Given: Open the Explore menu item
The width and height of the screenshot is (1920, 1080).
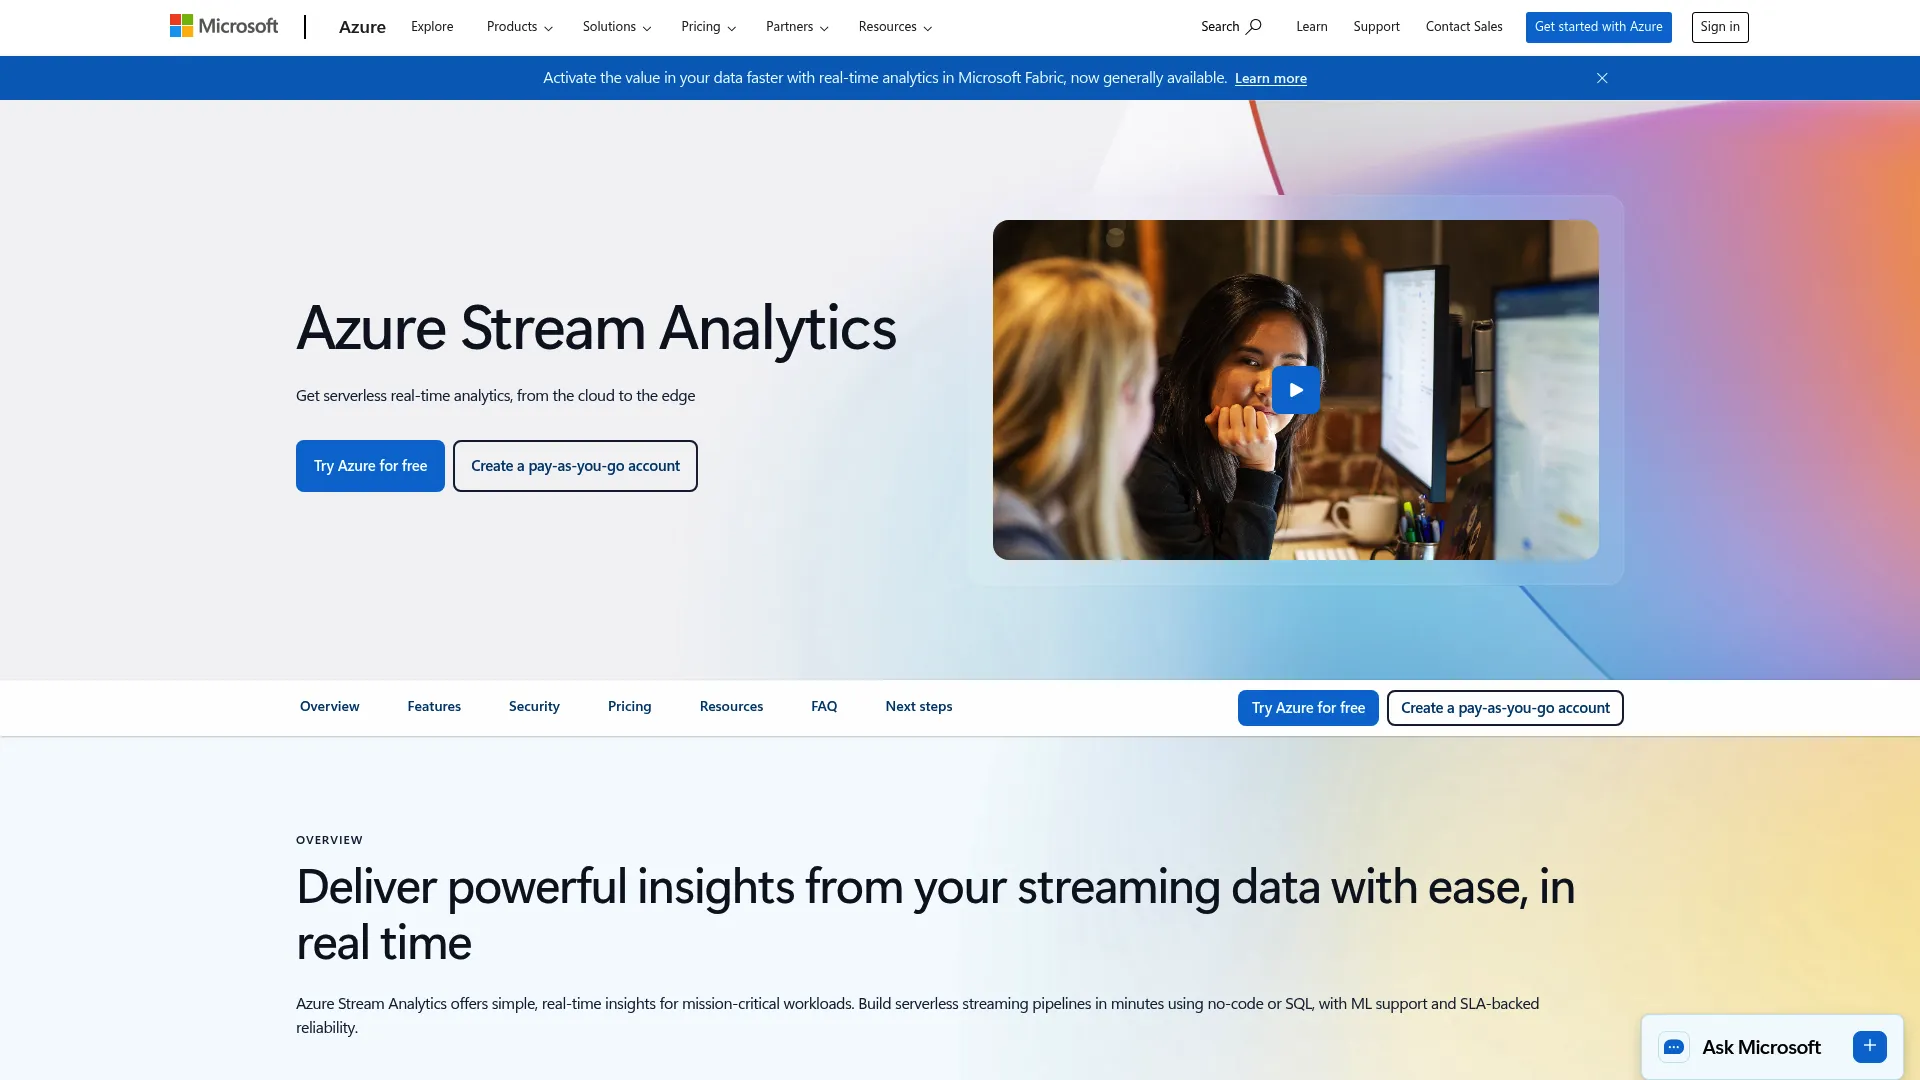Looking at the screenshot, I should coord(432,27).
